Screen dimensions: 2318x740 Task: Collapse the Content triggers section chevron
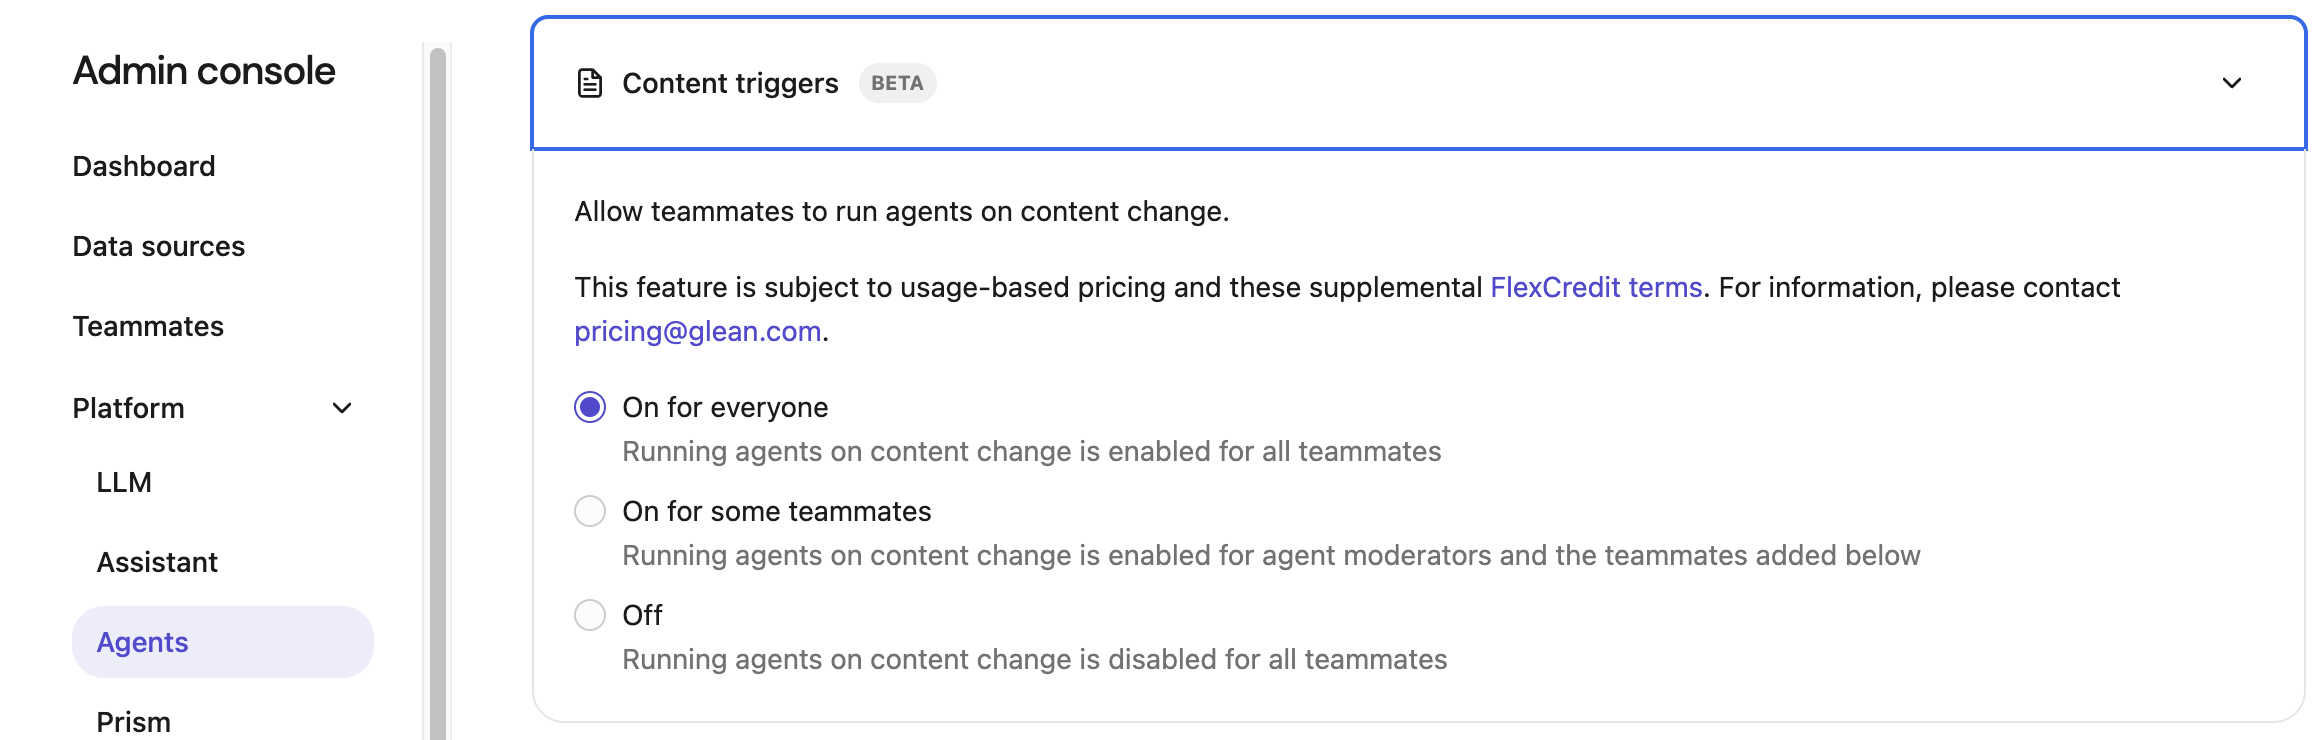(x=2231, y=83)
